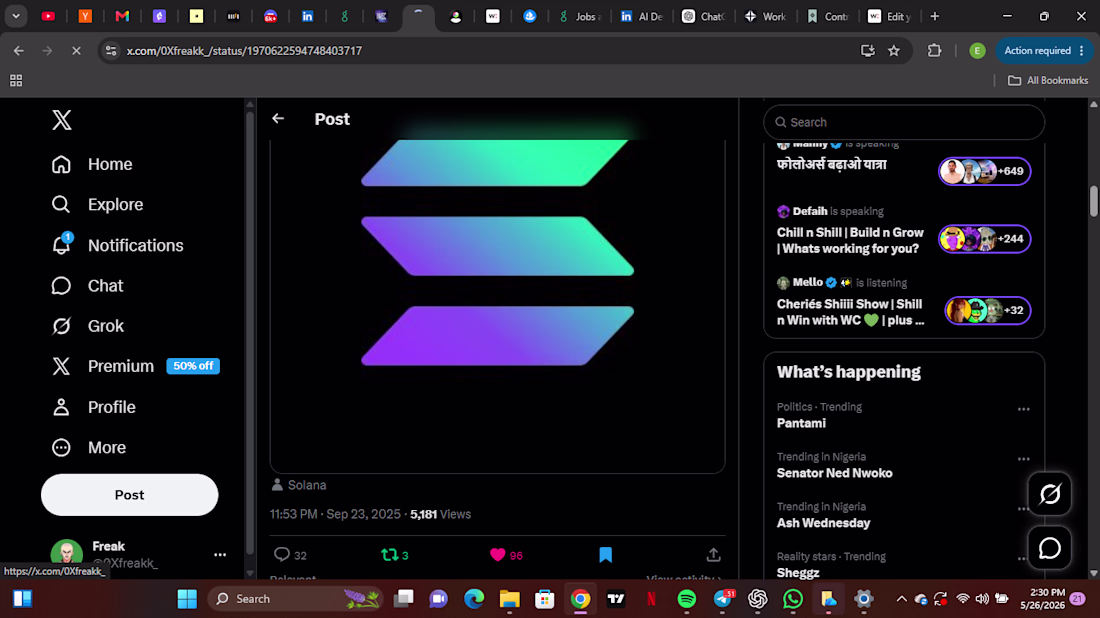The height and width of the screenshot is (618, 1100).
Task: Open Sheggz trending topic
Action: click(798, 572)
